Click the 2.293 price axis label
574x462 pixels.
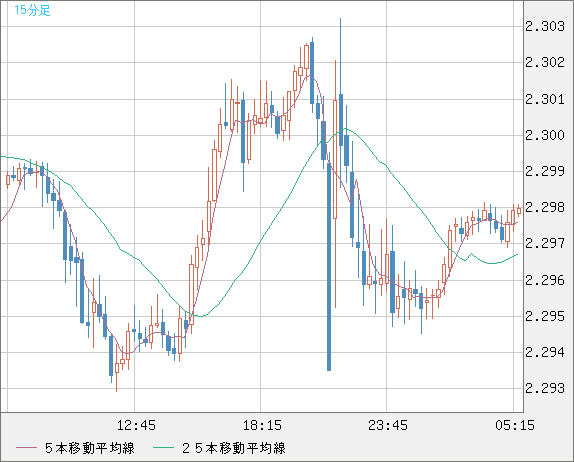point(545,388)
